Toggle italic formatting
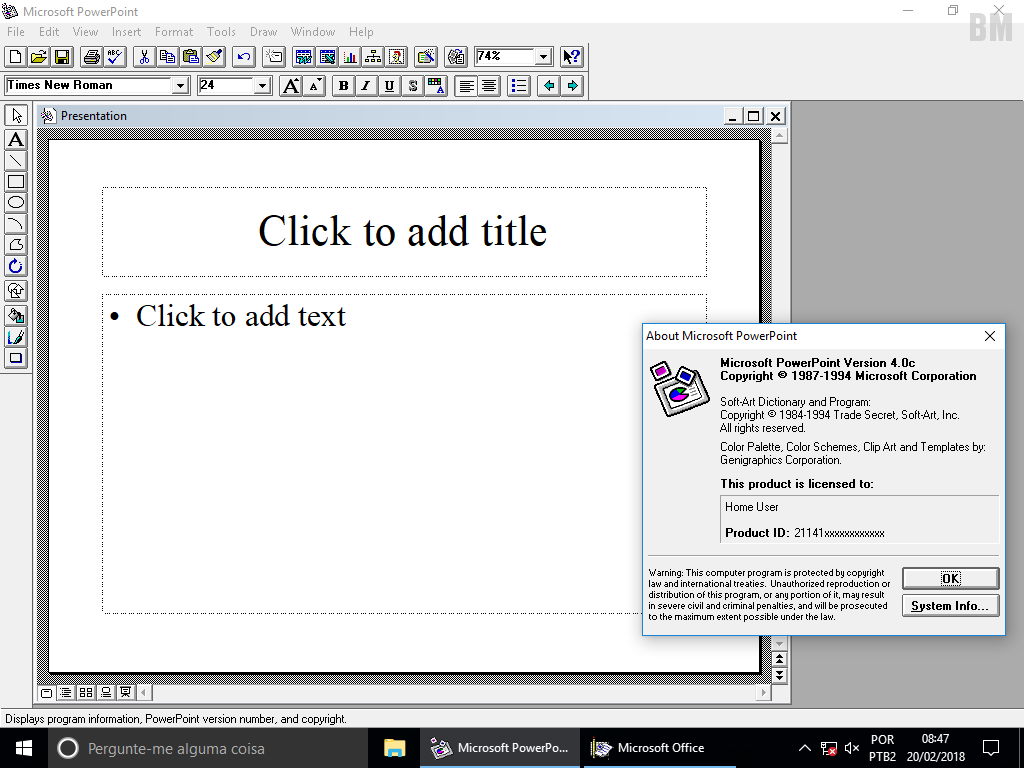 [x=366, y=85]
